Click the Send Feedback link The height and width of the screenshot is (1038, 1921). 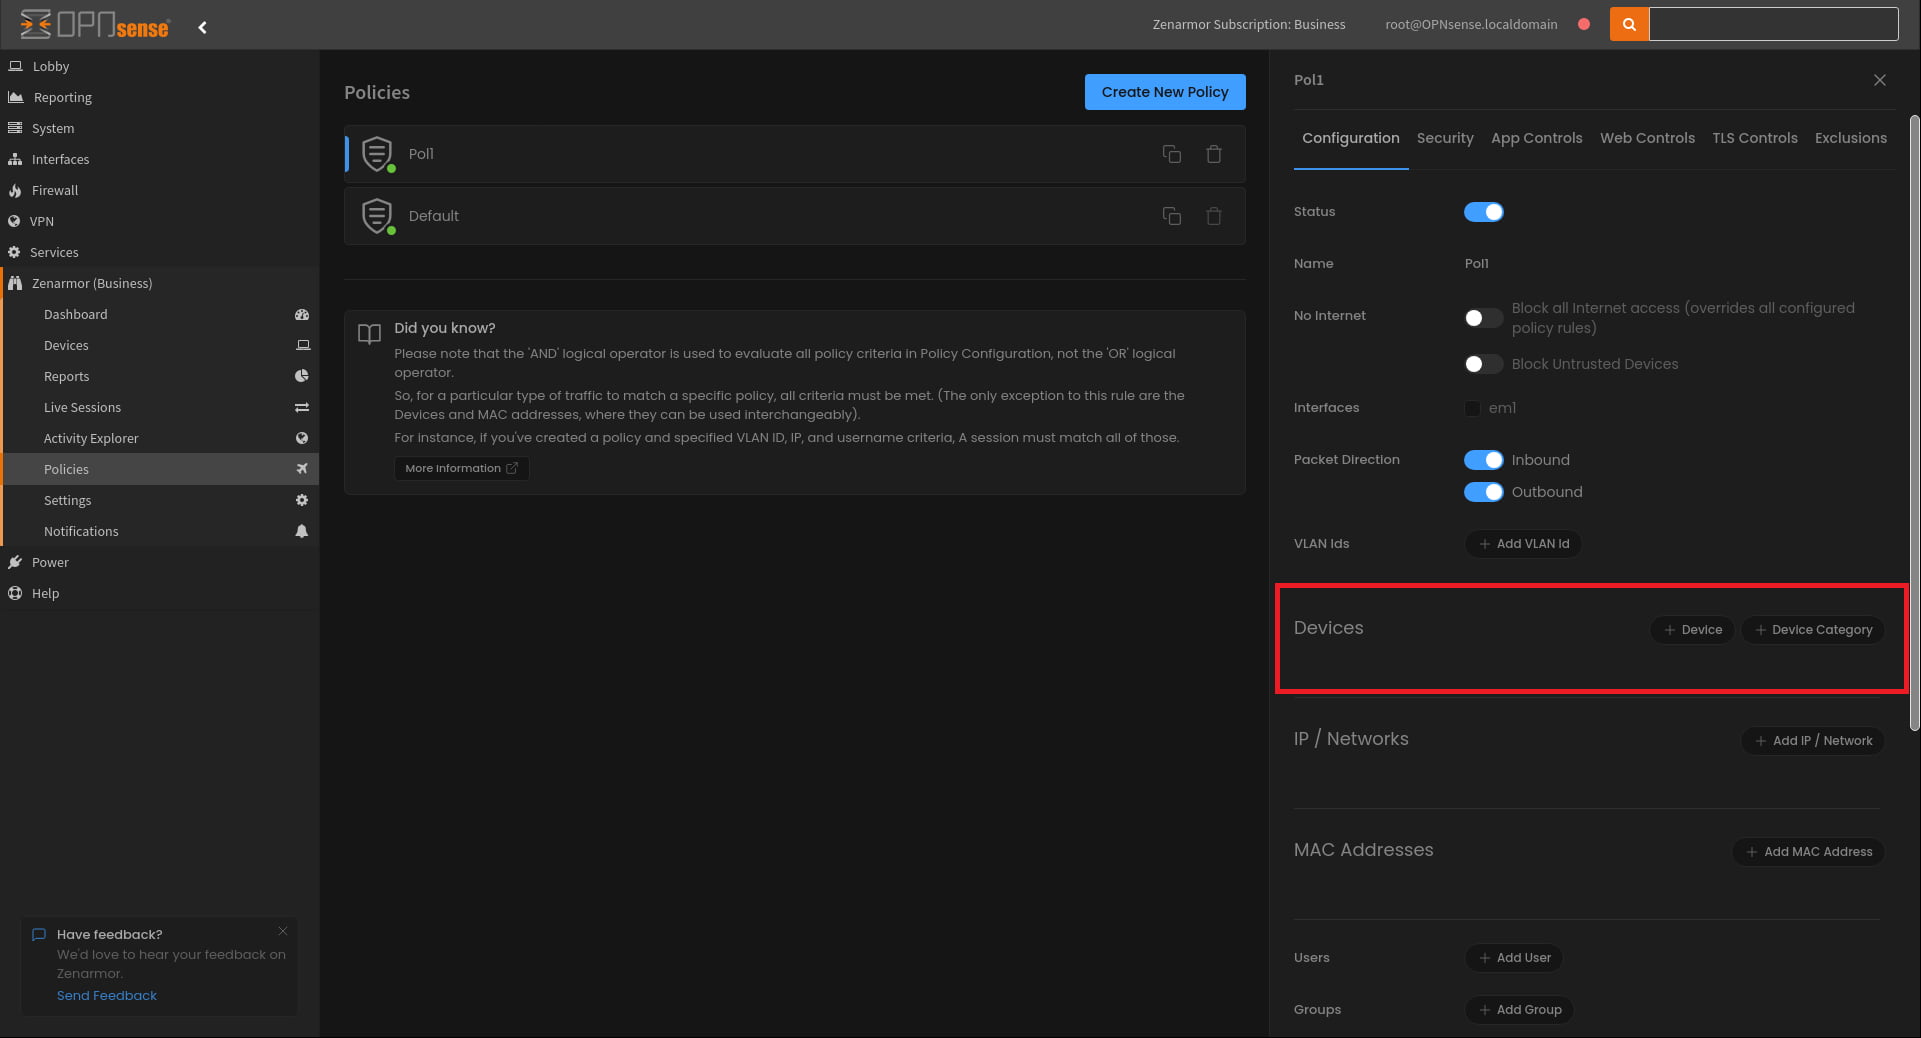pyautogui.click(x=107, y=996)
